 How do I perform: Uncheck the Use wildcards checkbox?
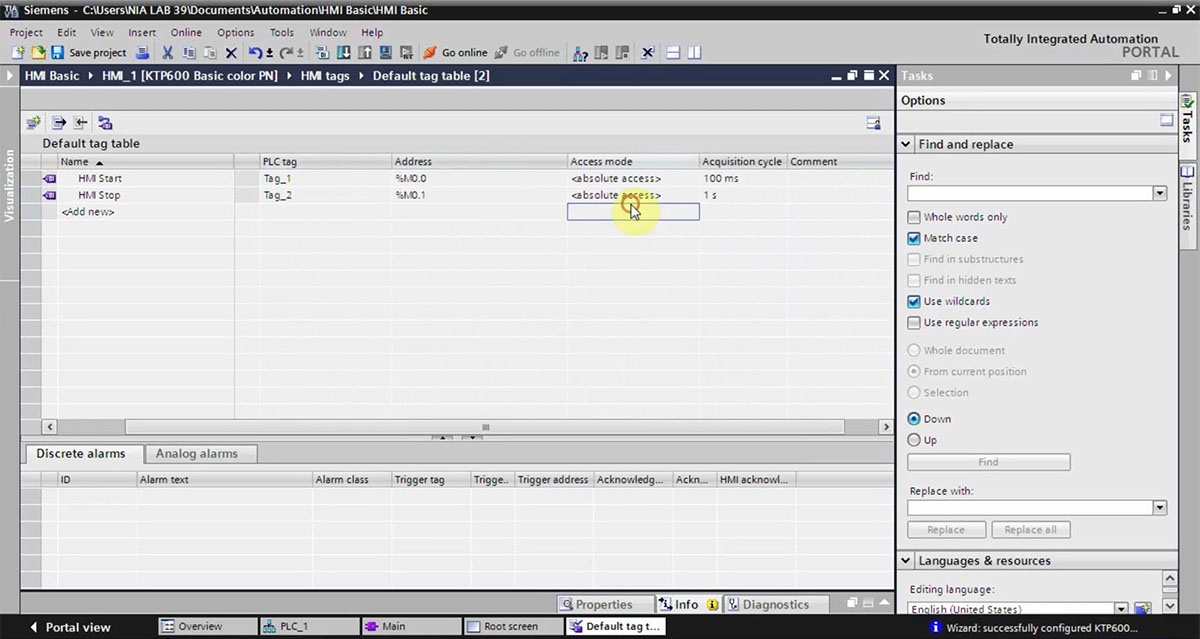click(914, 301)
